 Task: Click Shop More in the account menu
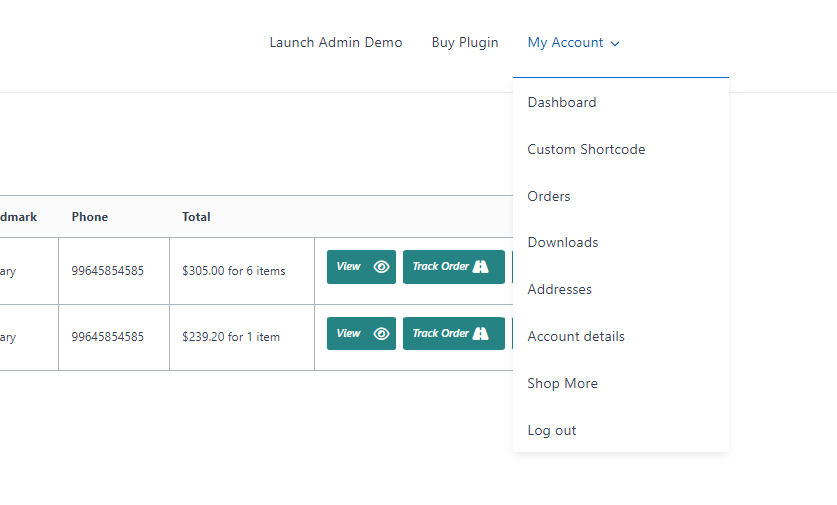click(562, 383)
